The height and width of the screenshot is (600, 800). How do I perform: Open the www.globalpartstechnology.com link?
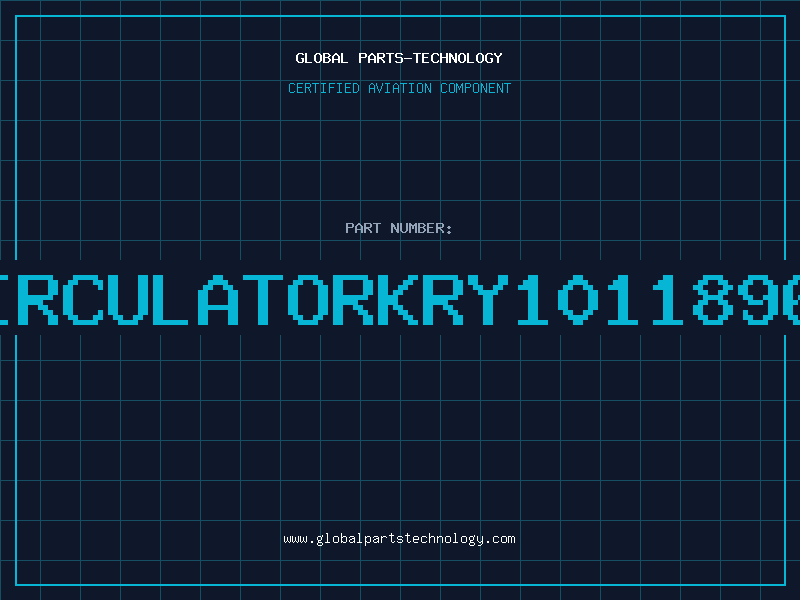399,539
